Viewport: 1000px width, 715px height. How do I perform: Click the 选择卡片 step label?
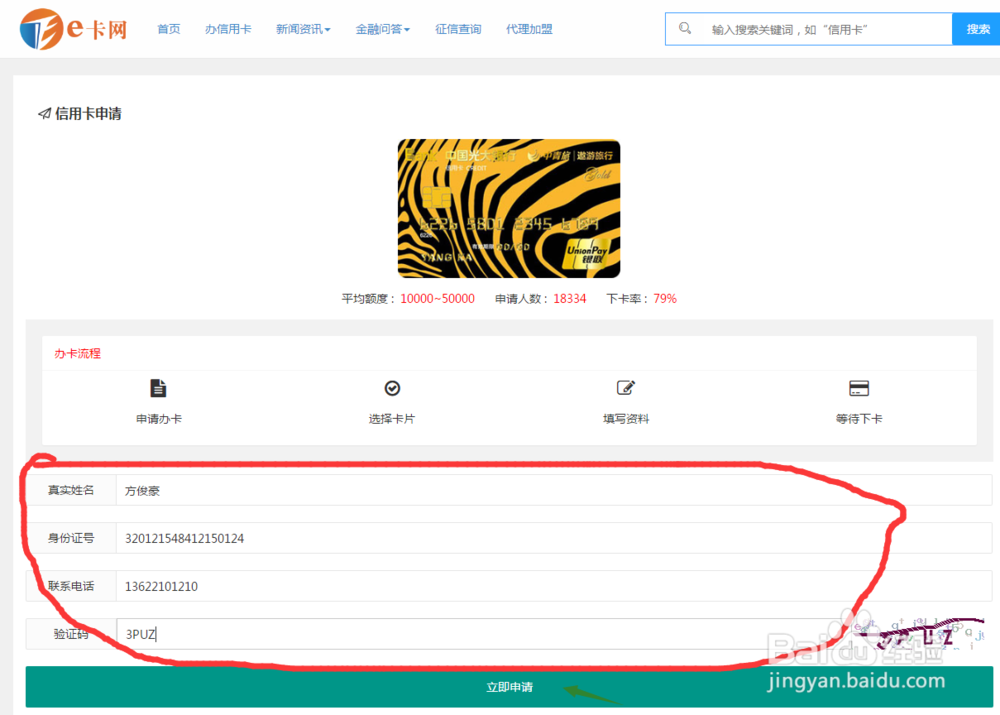(x=392, y=419)
